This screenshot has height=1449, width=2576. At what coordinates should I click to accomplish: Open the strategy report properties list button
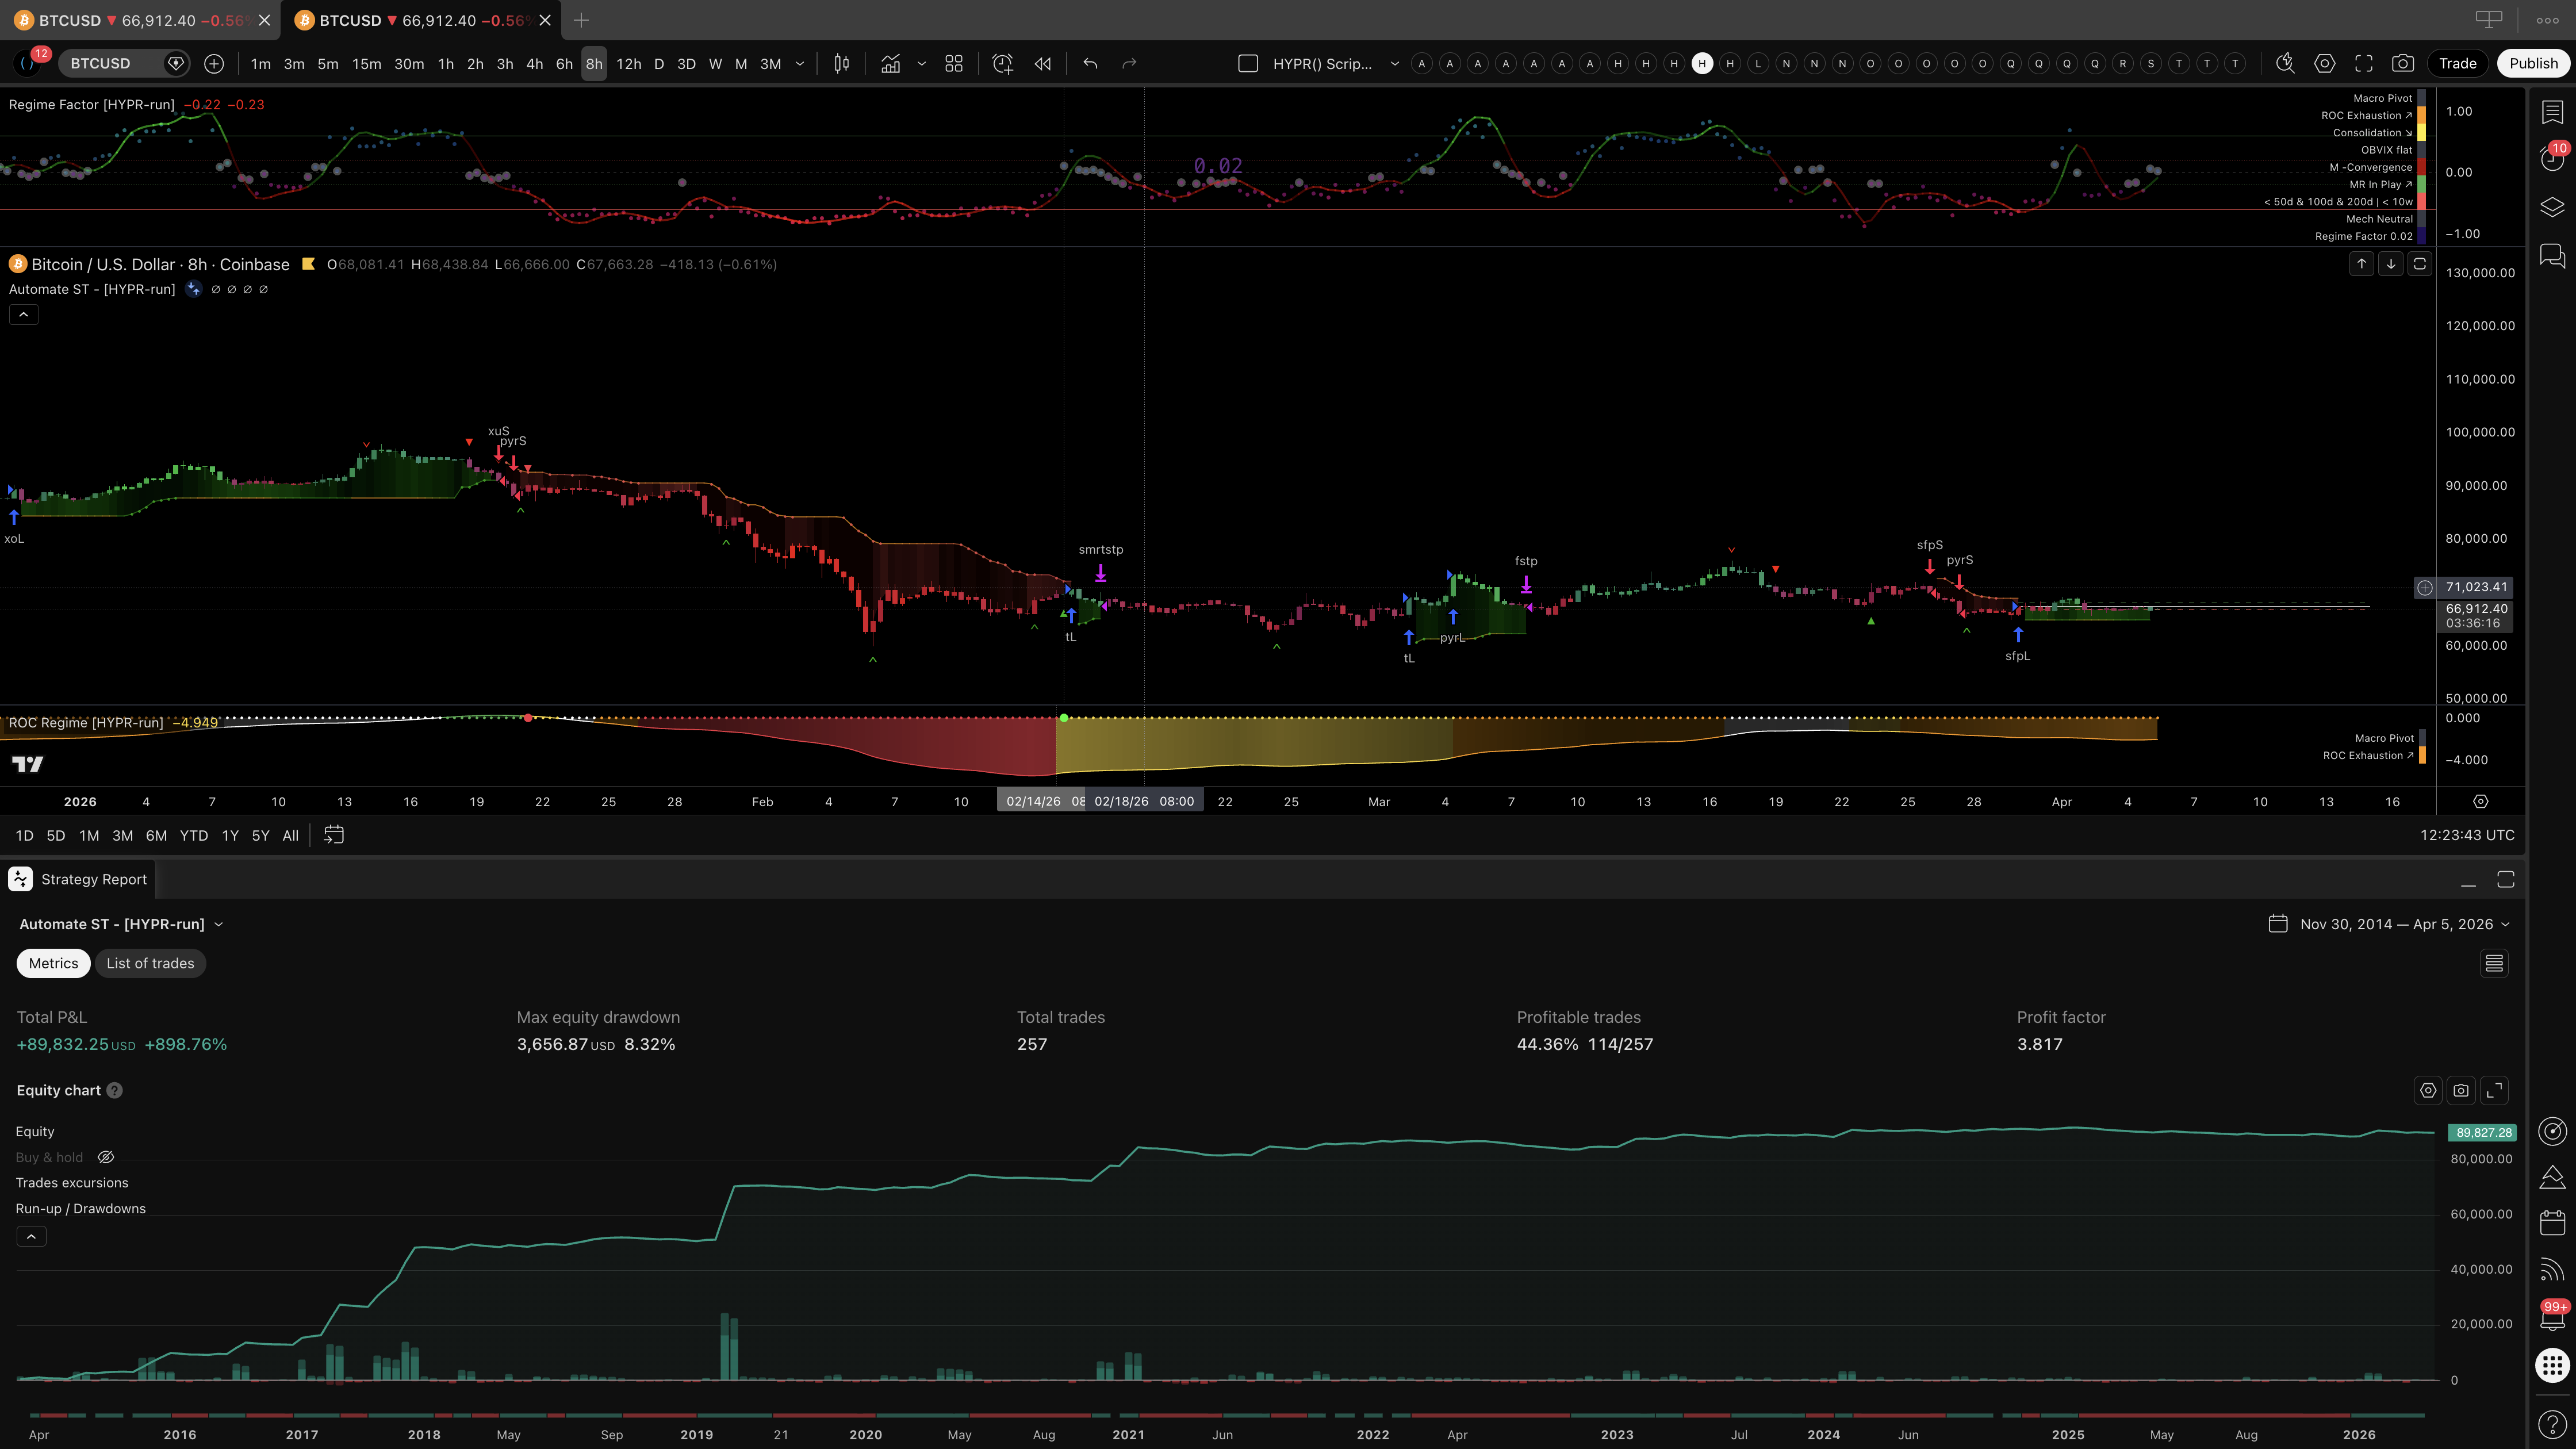(2494, 963)
